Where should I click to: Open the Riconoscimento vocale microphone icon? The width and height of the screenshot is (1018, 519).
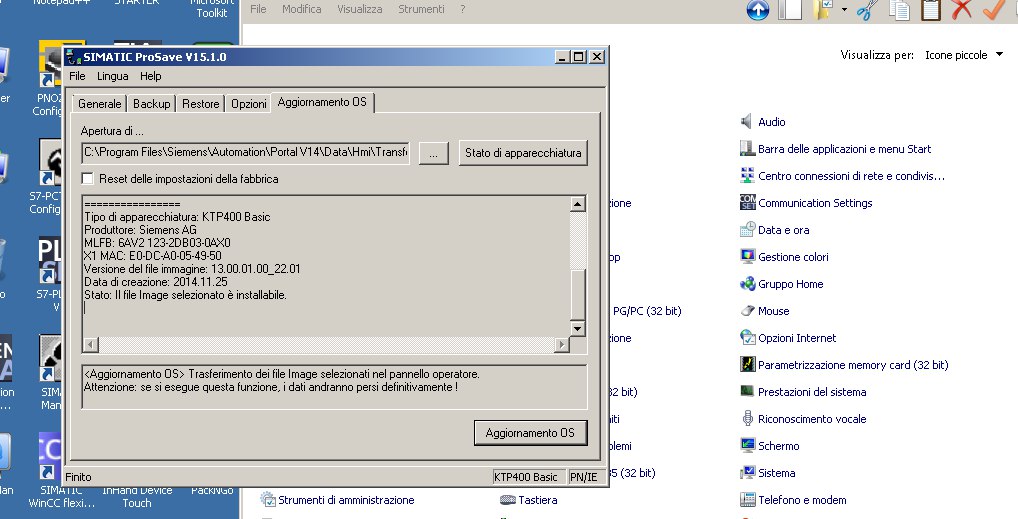coord(747,418)
